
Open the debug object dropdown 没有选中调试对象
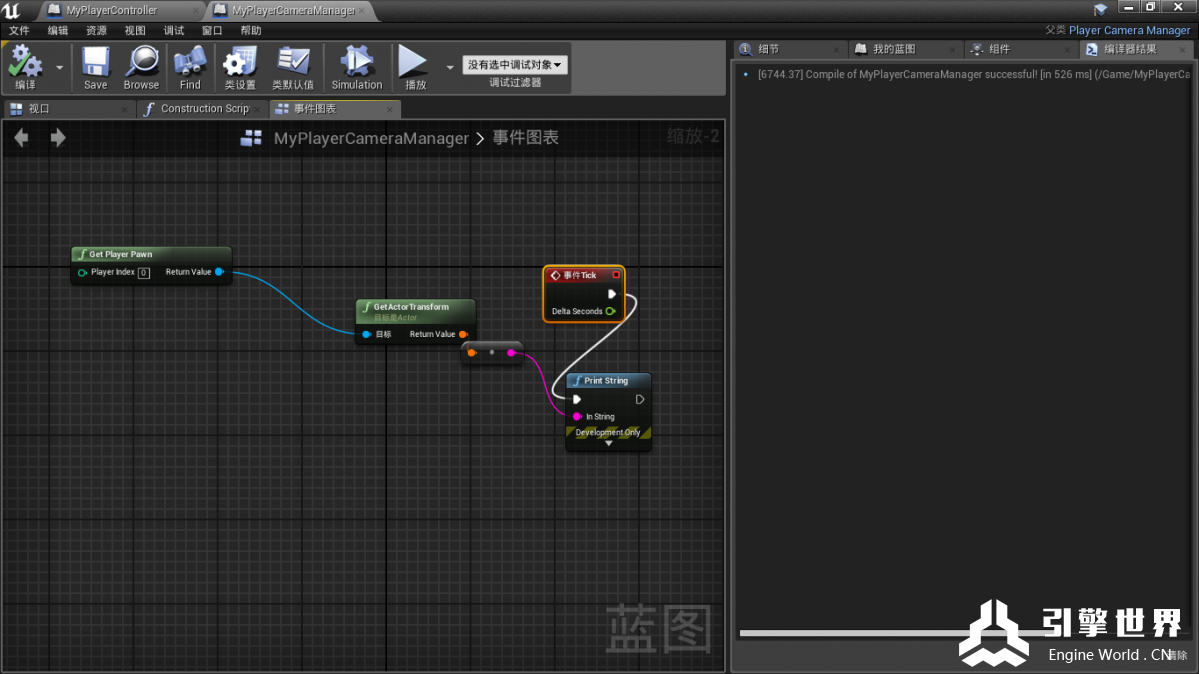515,65
